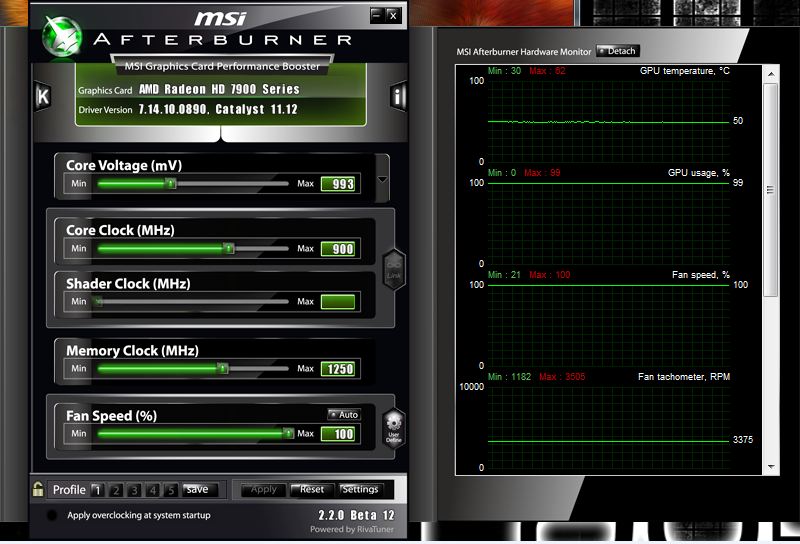Viewport: 800px width, 544px height.
Task: Select Profile slot 2
Action: [116, 490]
